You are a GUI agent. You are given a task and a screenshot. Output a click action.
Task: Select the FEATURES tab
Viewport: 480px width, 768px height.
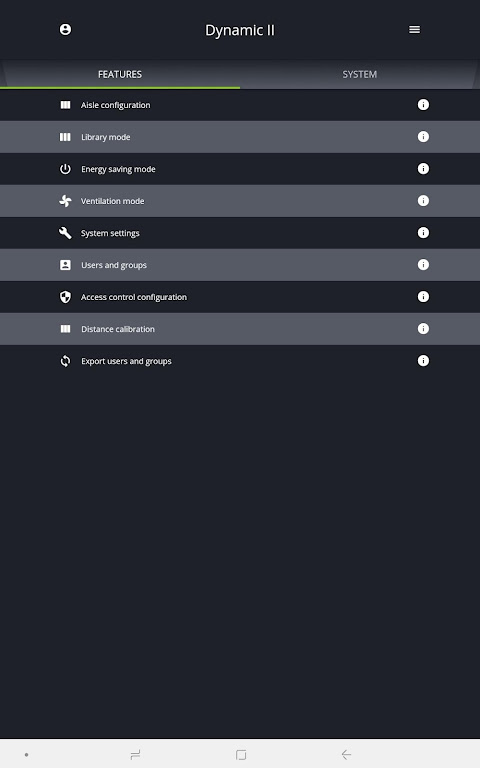120,74
